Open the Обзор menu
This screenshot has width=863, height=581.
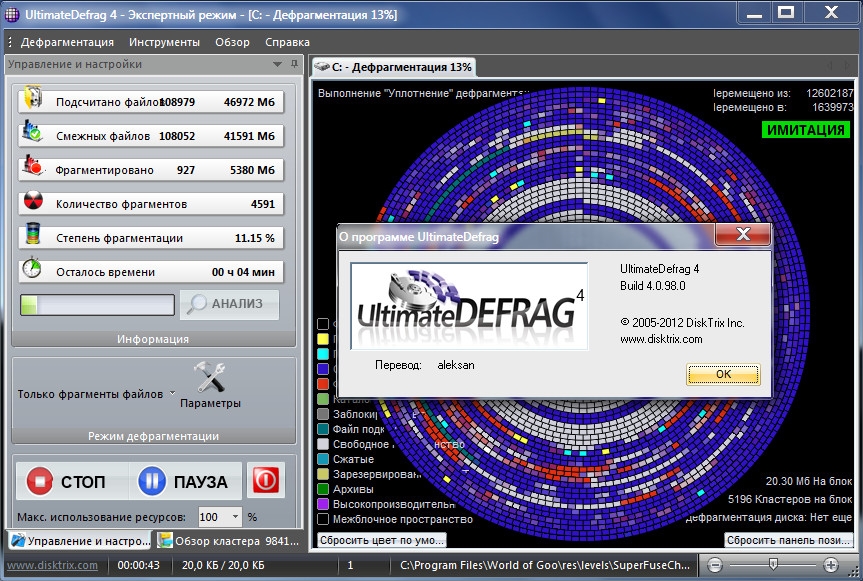232,42
